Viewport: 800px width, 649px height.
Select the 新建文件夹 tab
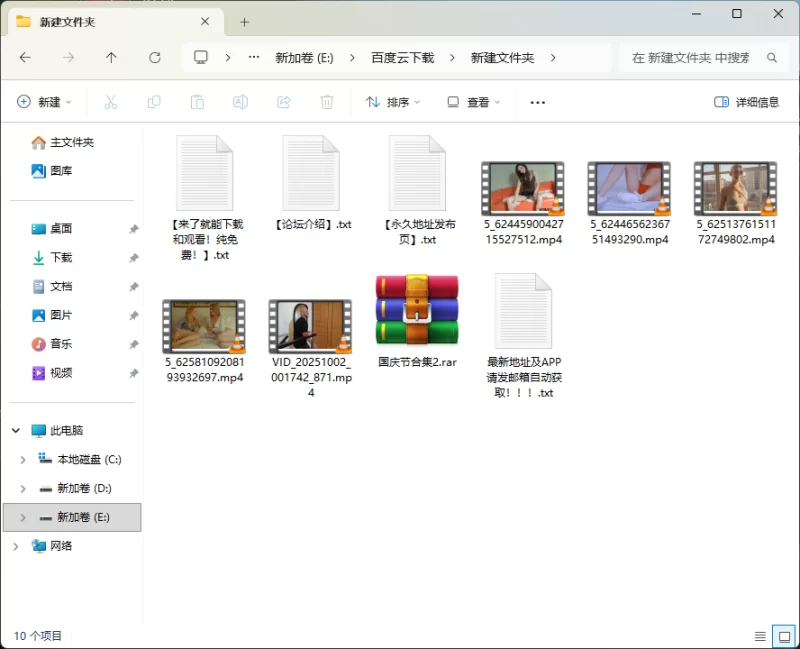(110, 22)
